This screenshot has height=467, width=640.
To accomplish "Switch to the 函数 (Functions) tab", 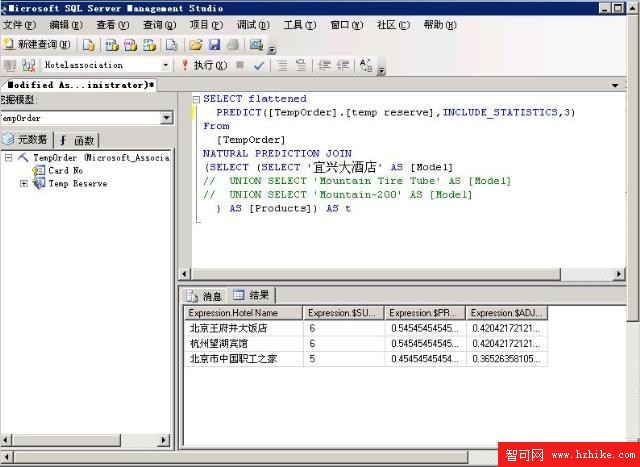I will pyautogui.click(x=77, y=141).
